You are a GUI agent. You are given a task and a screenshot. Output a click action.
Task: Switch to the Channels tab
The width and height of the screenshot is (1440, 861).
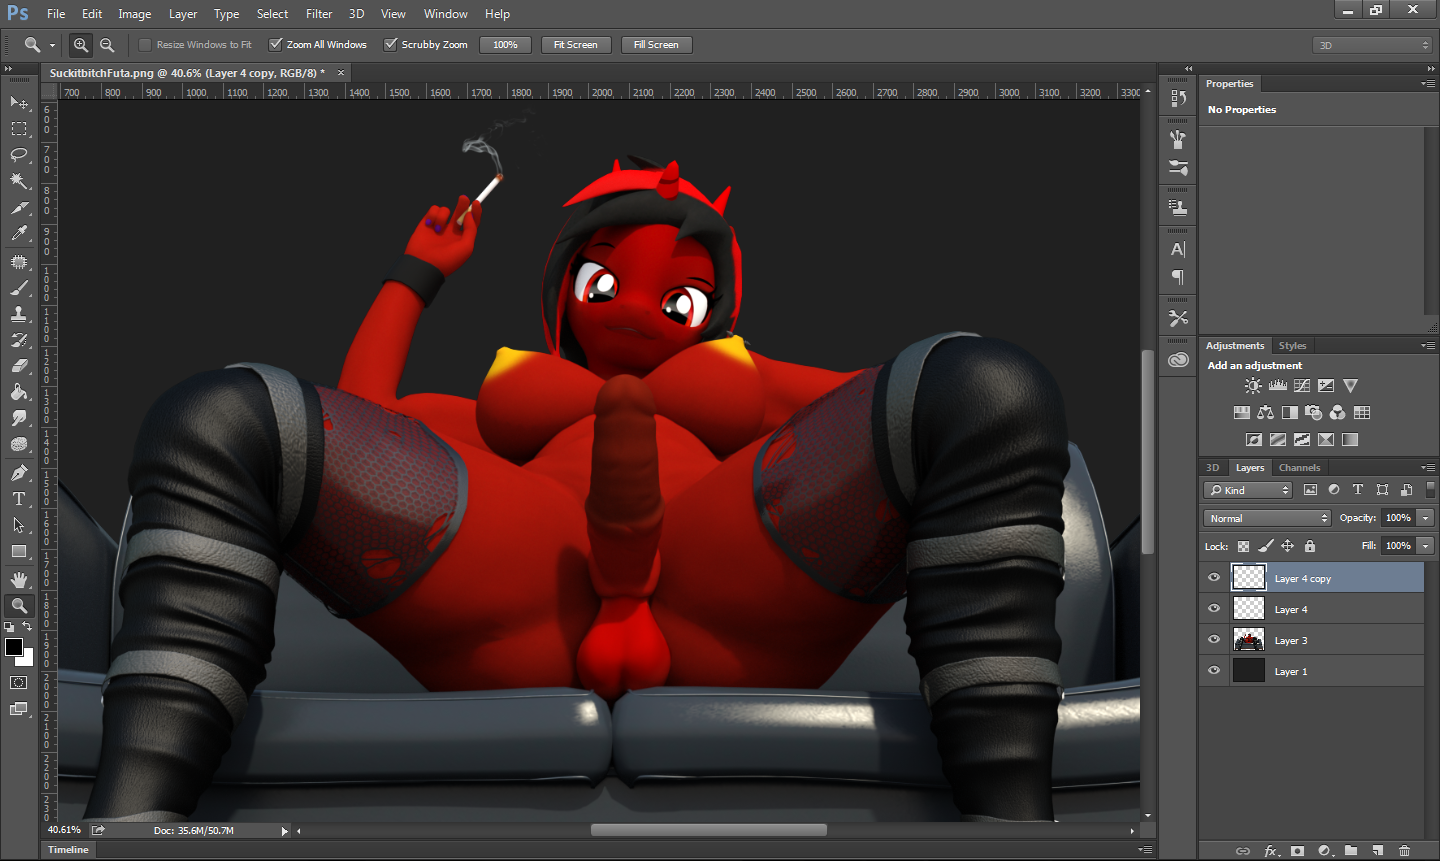pos(1299,468)
